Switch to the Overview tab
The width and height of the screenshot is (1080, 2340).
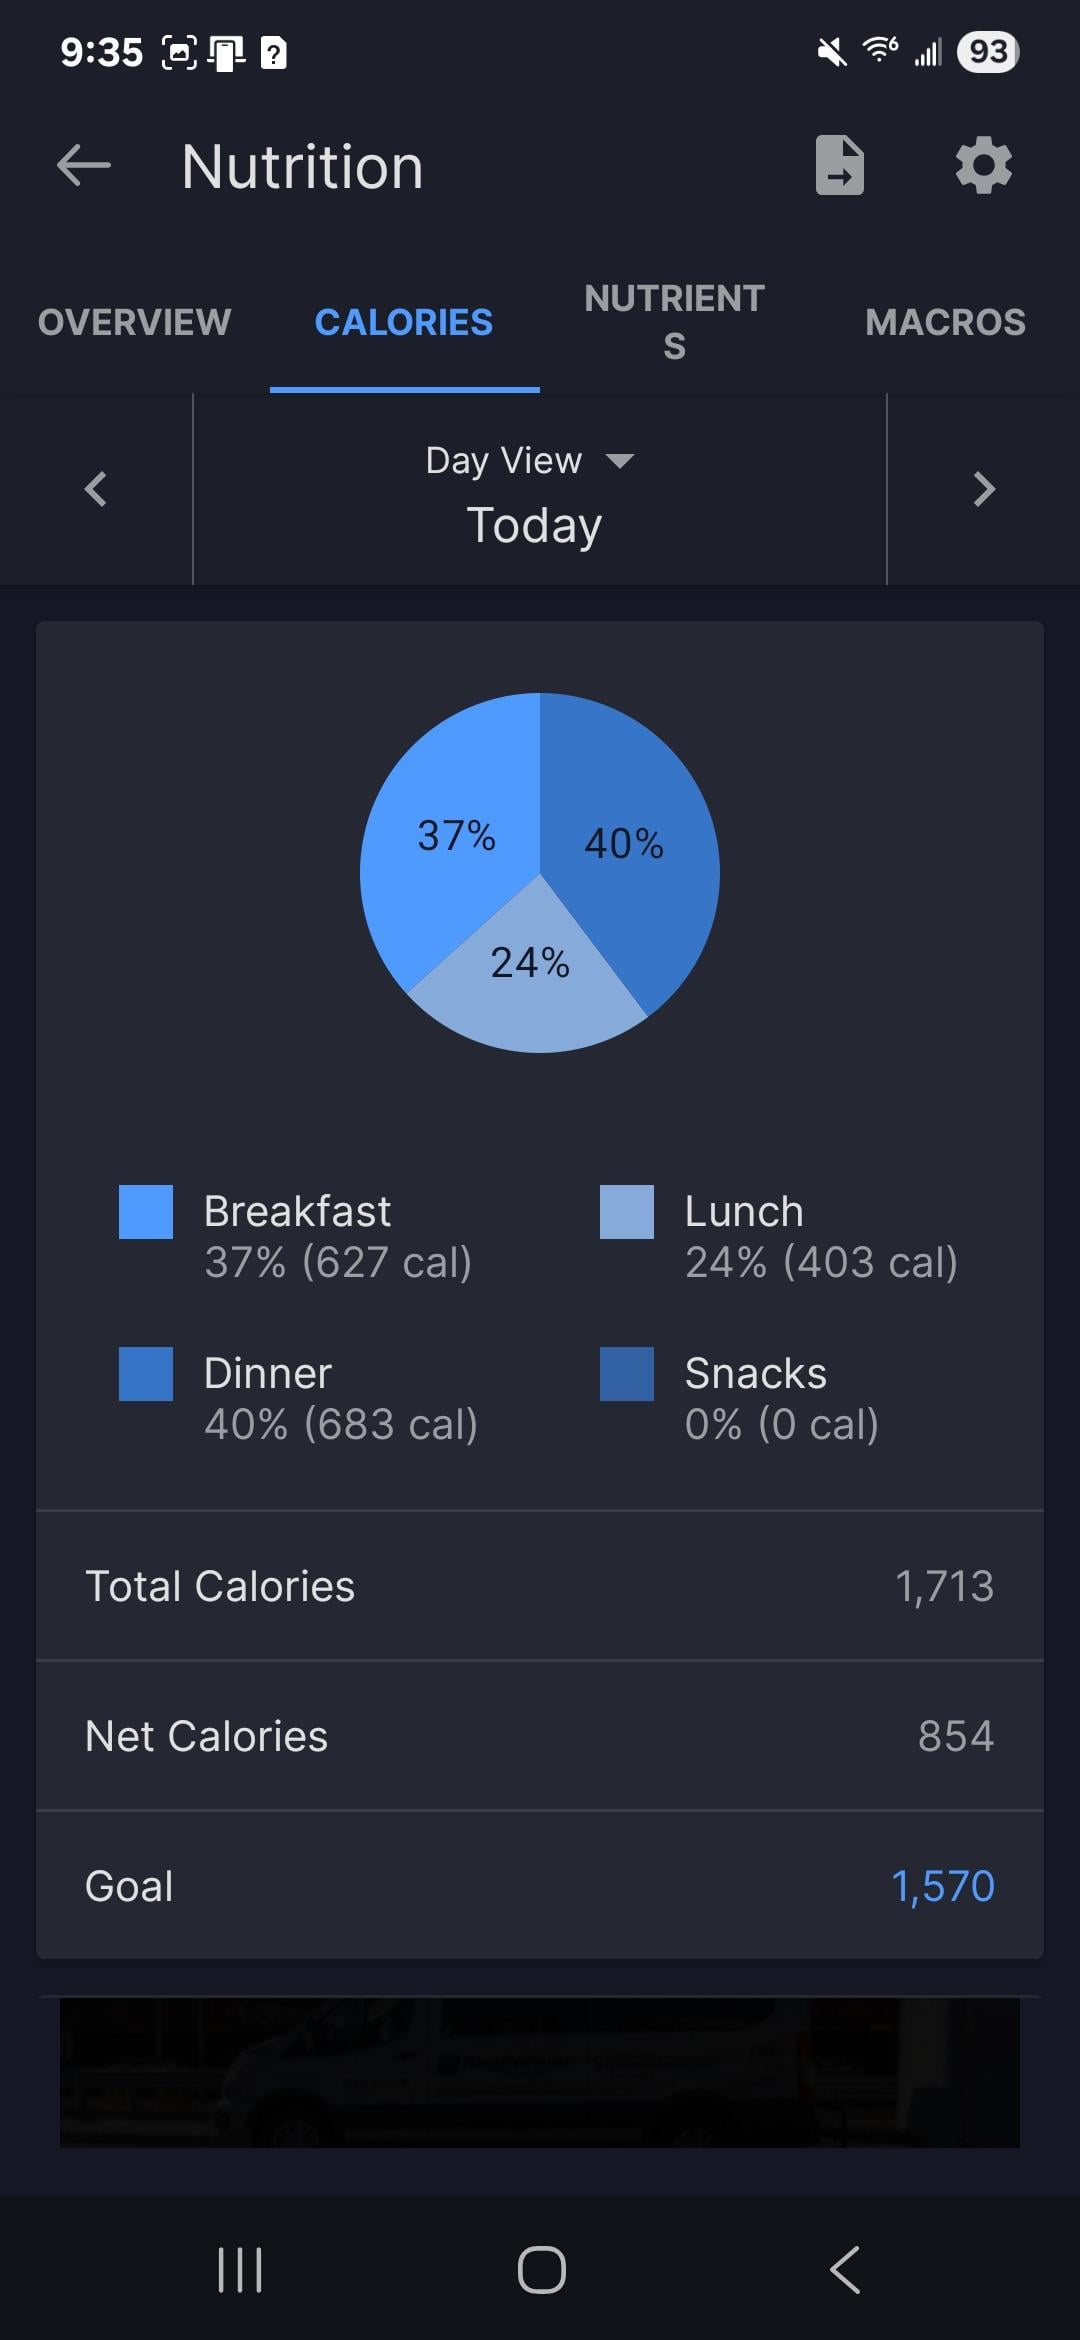[135, 322]
